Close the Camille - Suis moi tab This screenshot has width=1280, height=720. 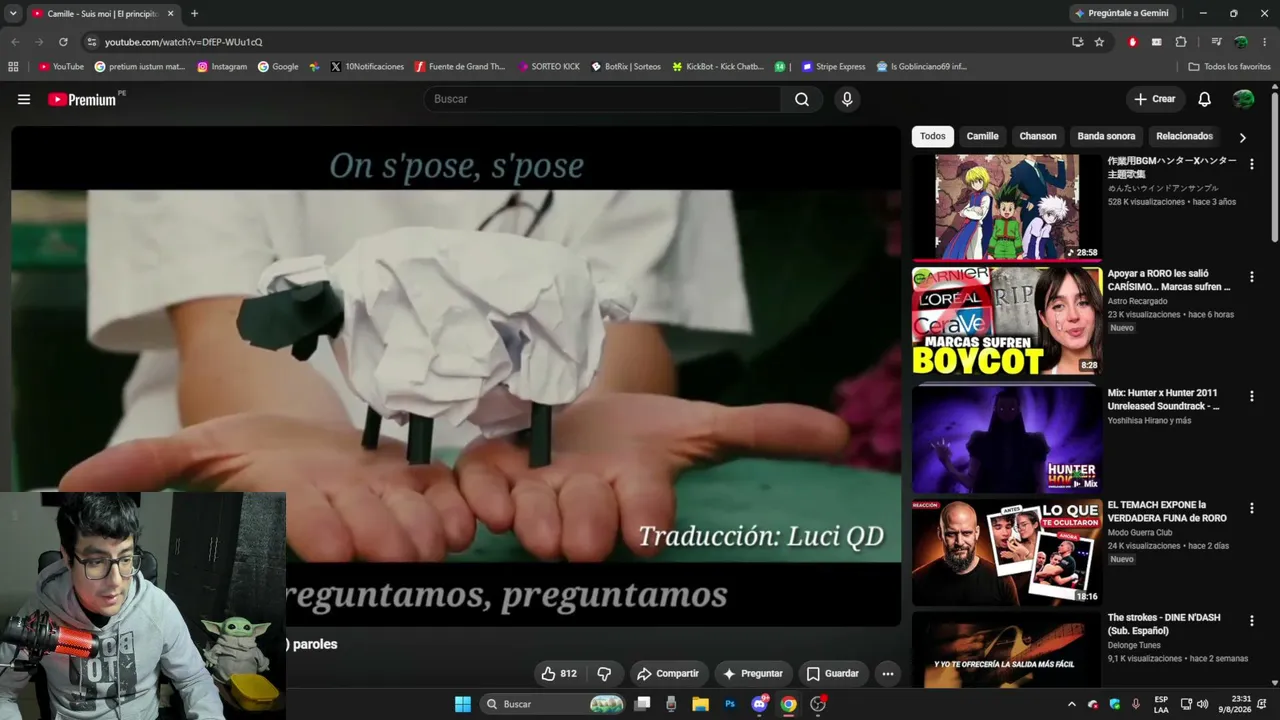click(171, 14)
